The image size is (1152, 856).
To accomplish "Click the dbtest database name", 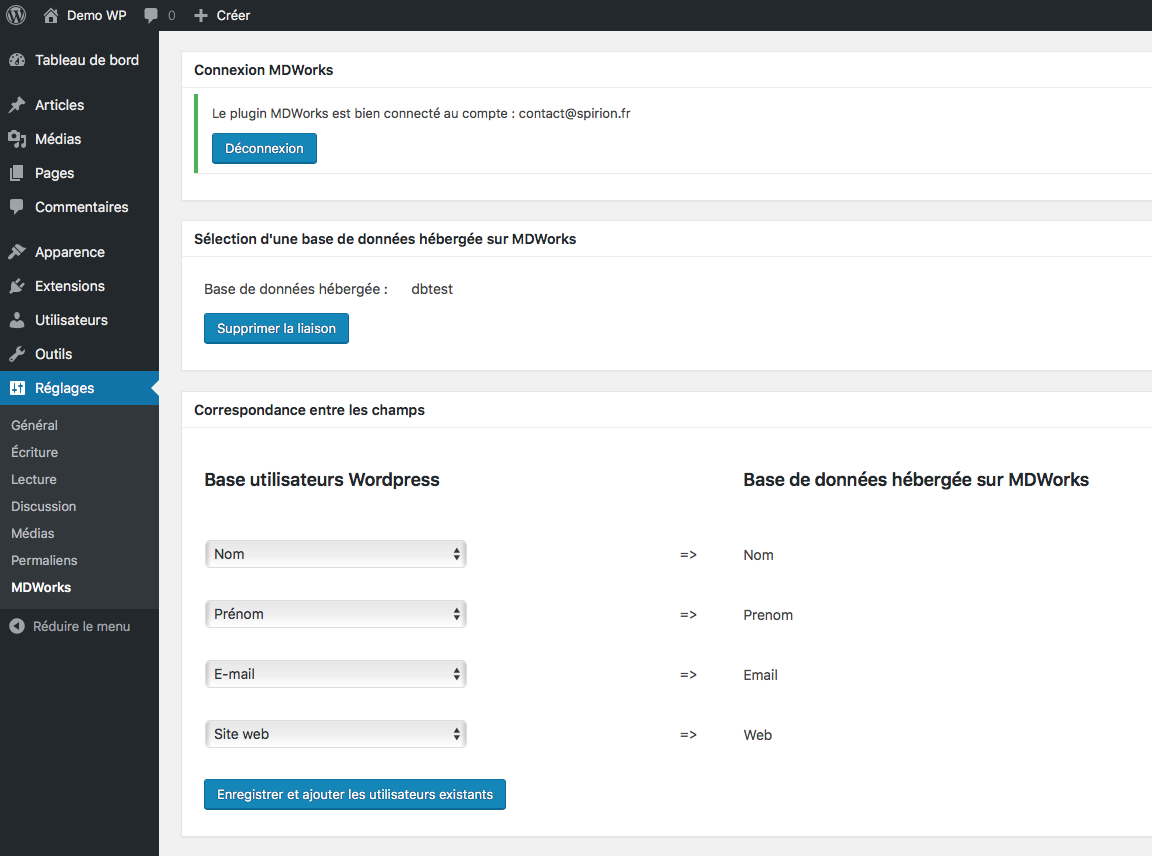I will [x=432, y=289].
